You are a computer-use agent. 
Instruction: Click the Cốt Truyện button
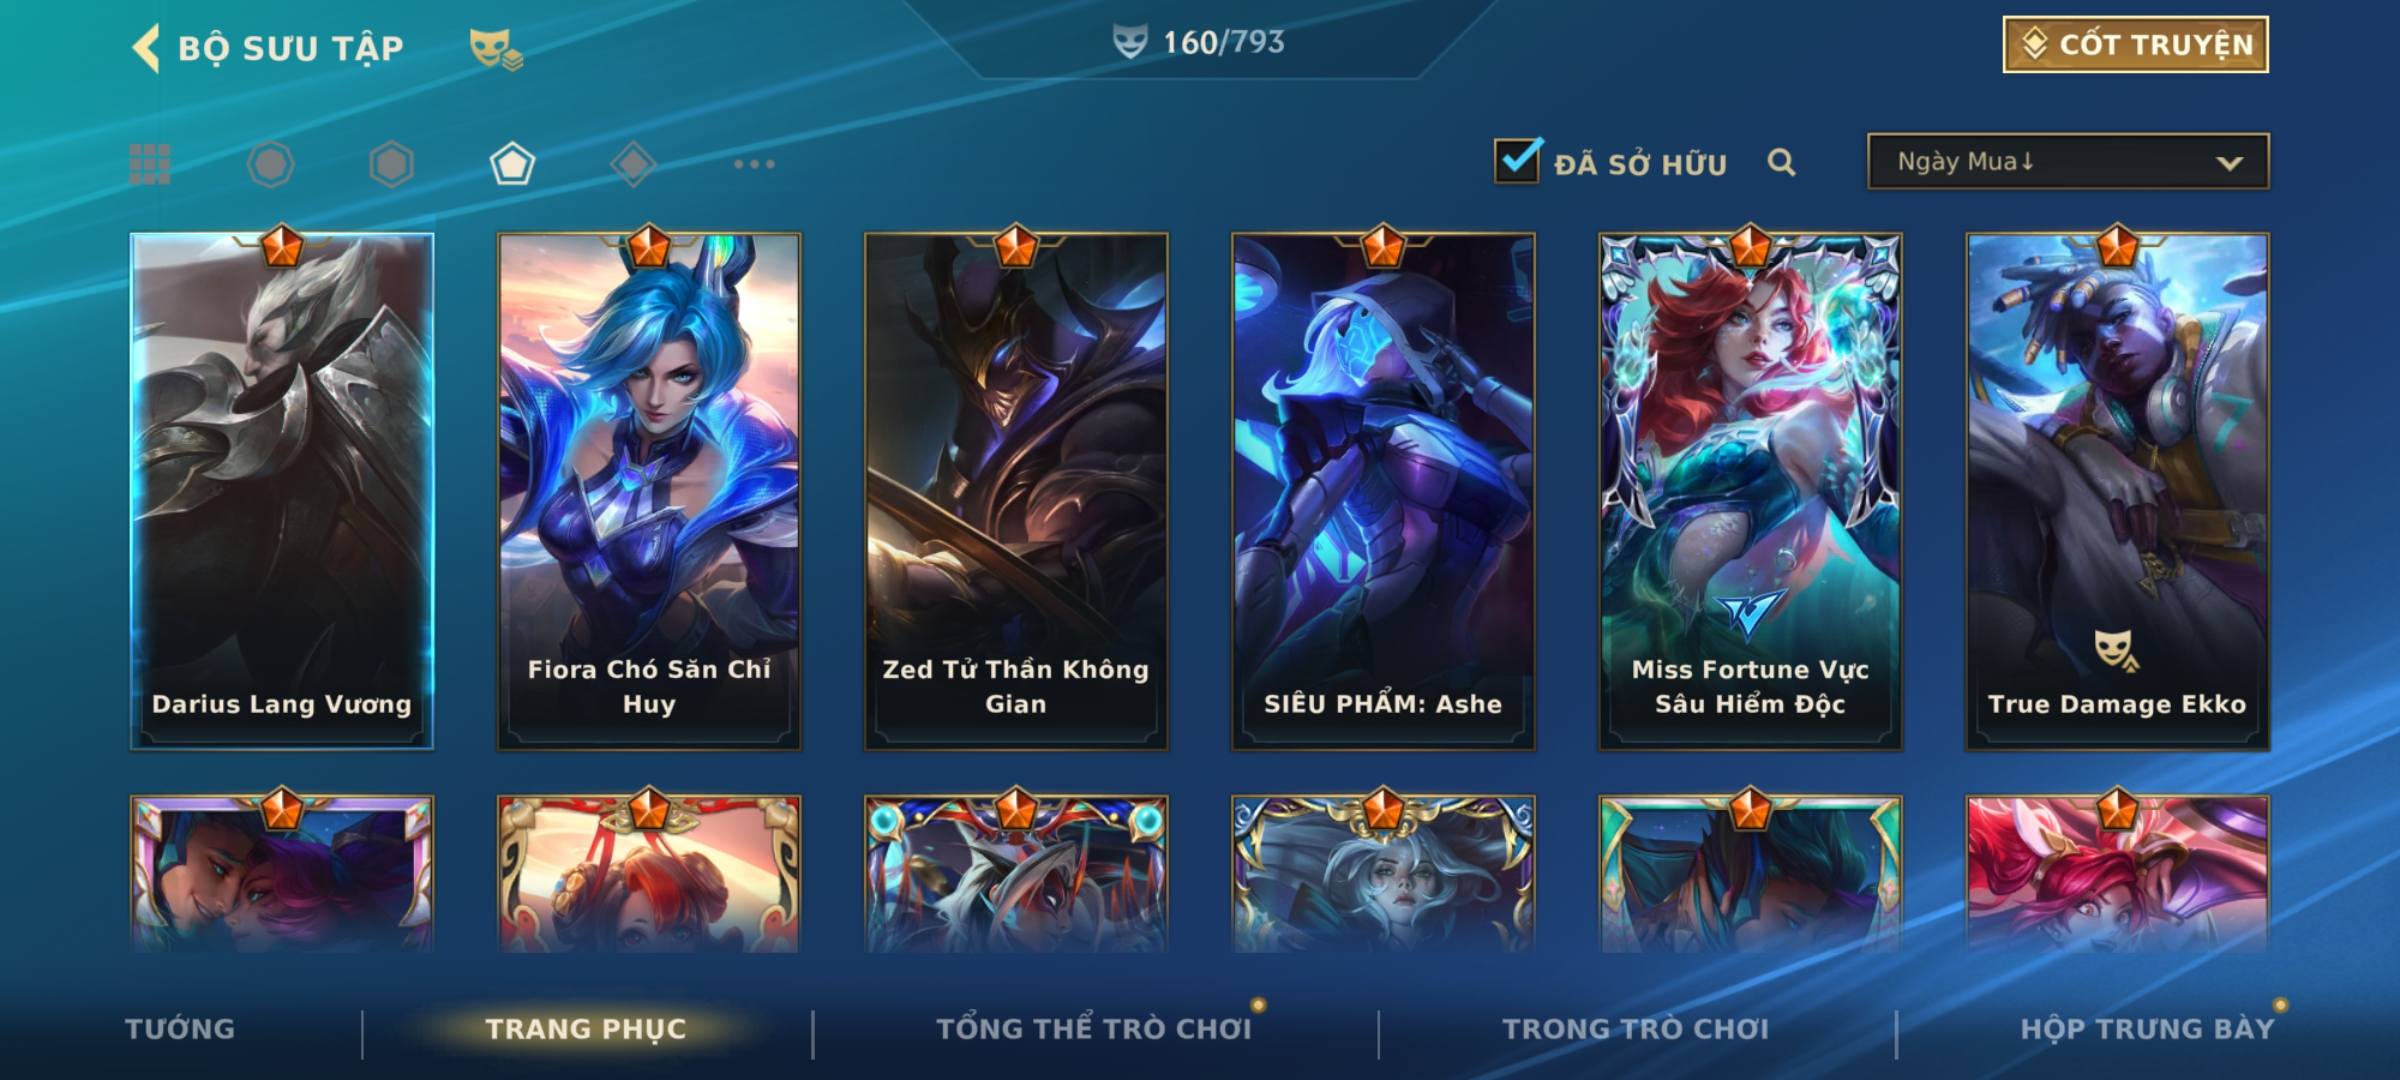[2135, 44]
